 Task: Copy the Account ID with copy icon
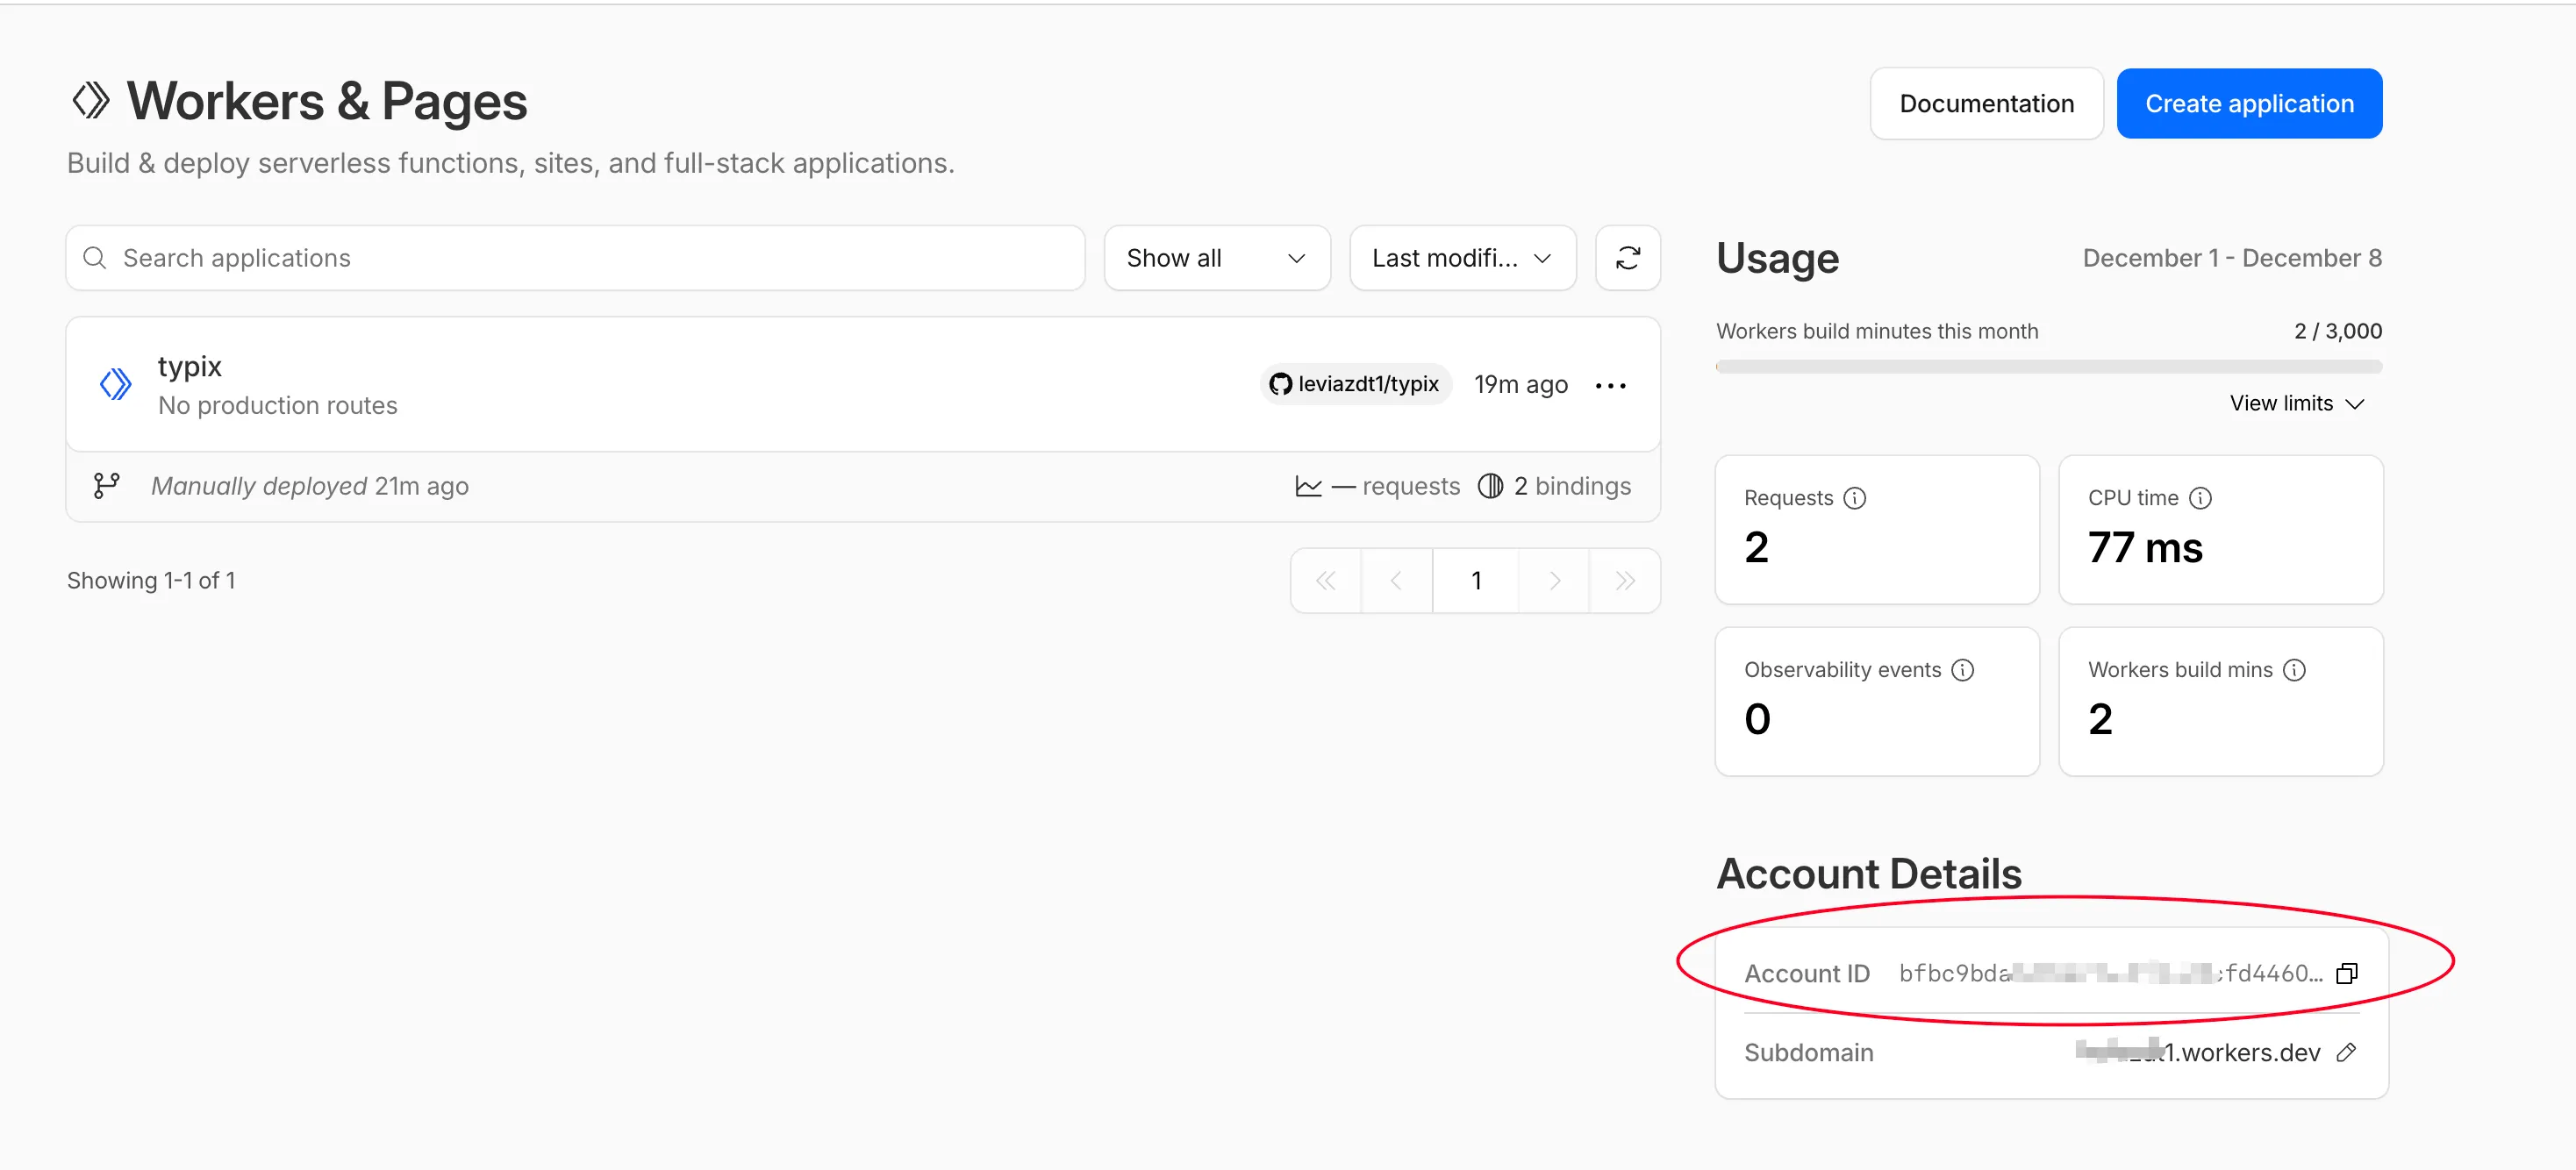coord(2346,973)
